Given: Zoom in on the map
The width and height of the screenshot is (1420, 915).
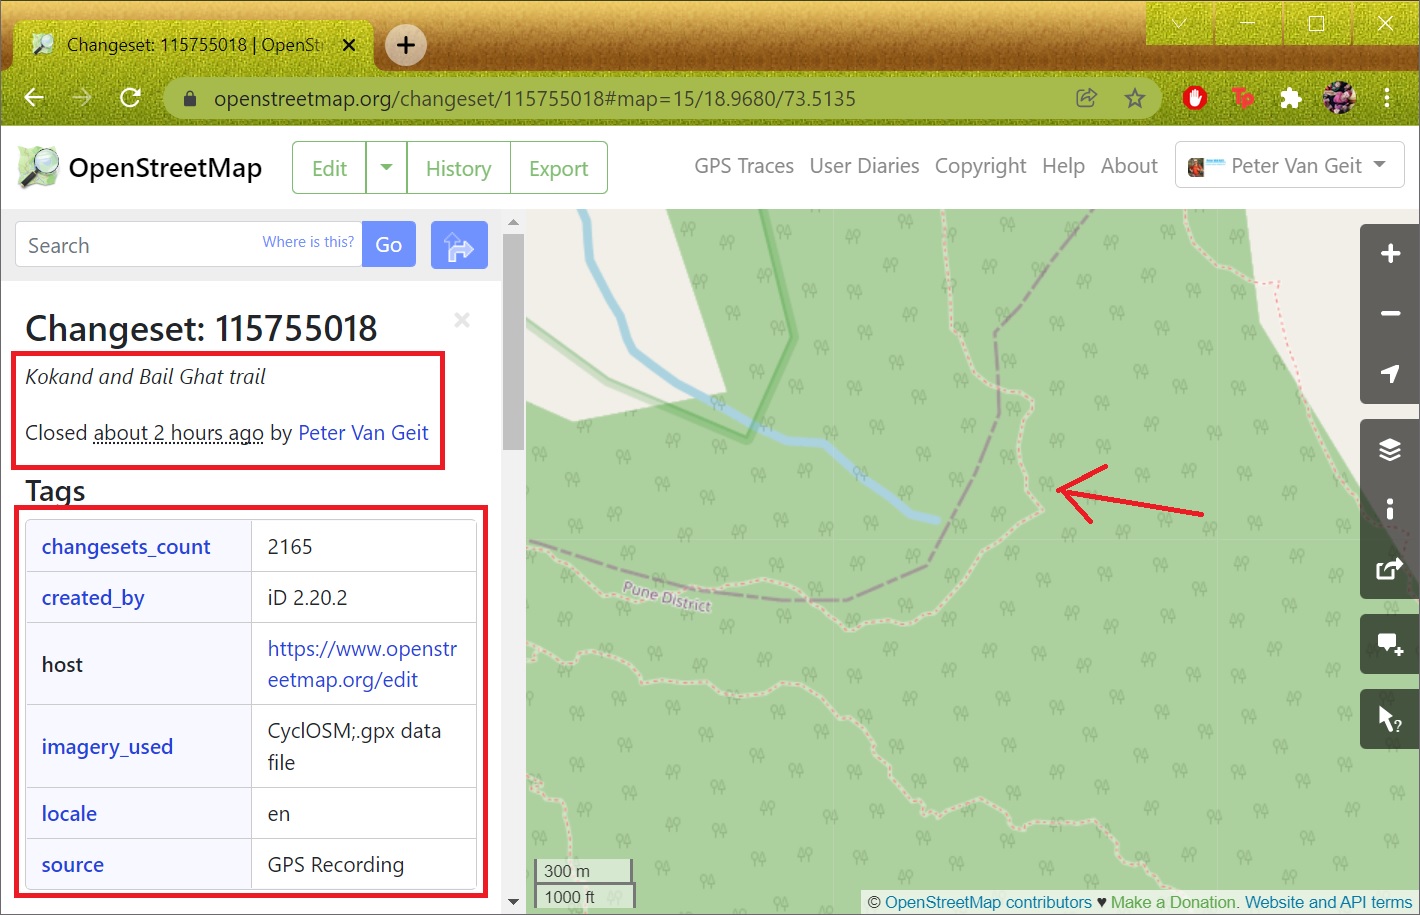Looking at the screenshot, I should click(x=1390, y=254).
